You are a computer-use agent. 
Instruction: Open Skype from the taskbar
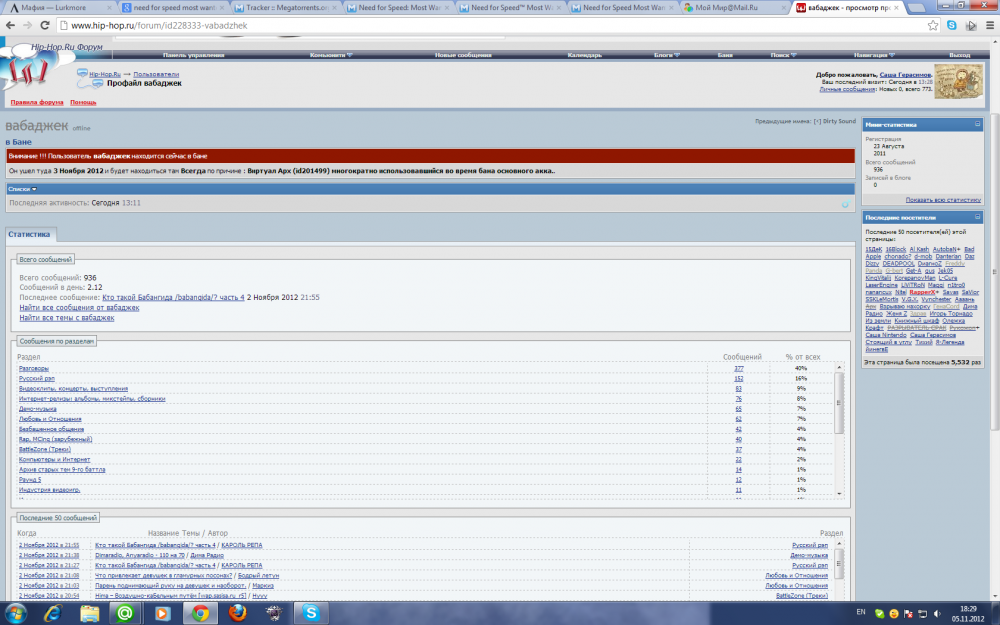coord(311,611)
